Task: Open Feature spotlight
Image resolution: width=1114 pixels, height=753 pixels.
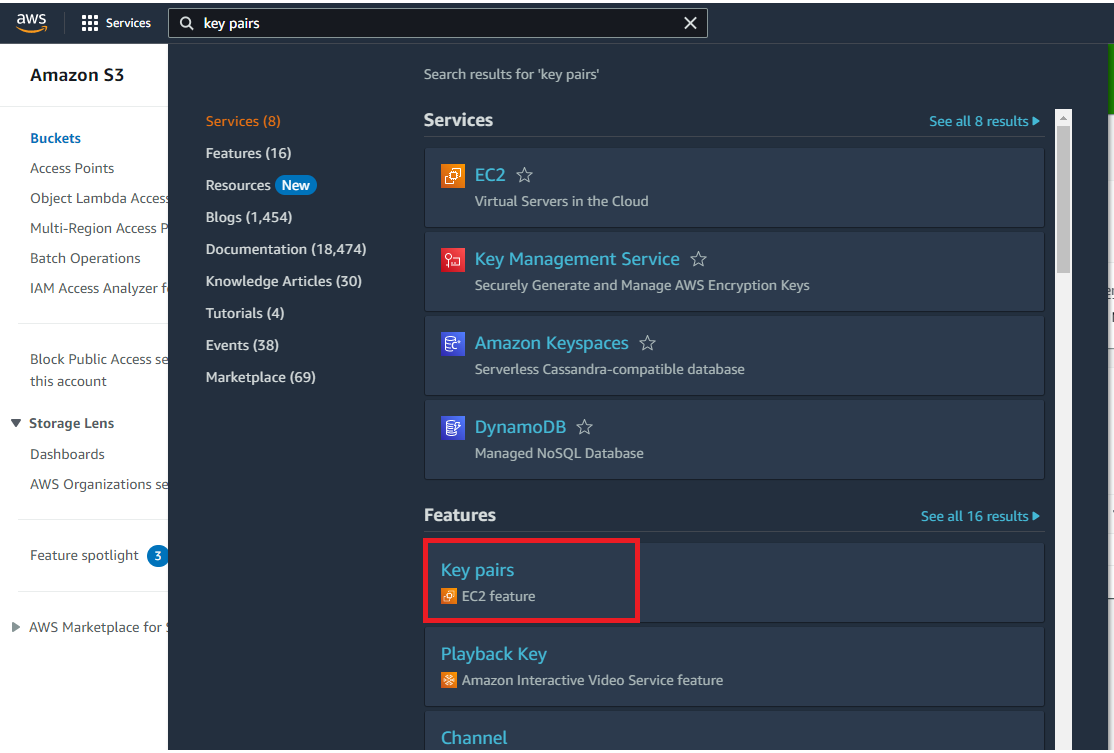Action: [84, 556]
